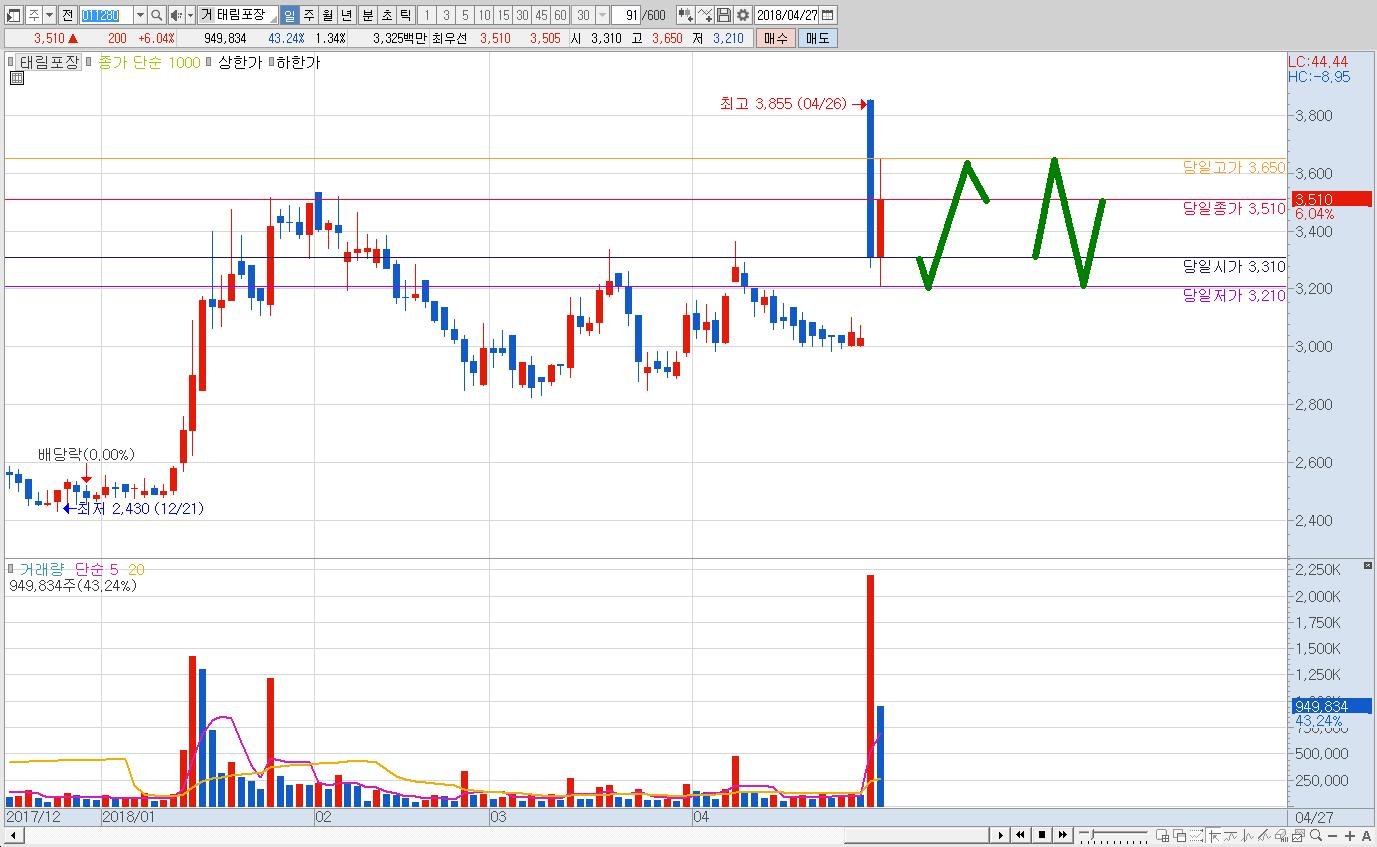
Task: Select the 분 minute period button
Action: coord(368,15)
